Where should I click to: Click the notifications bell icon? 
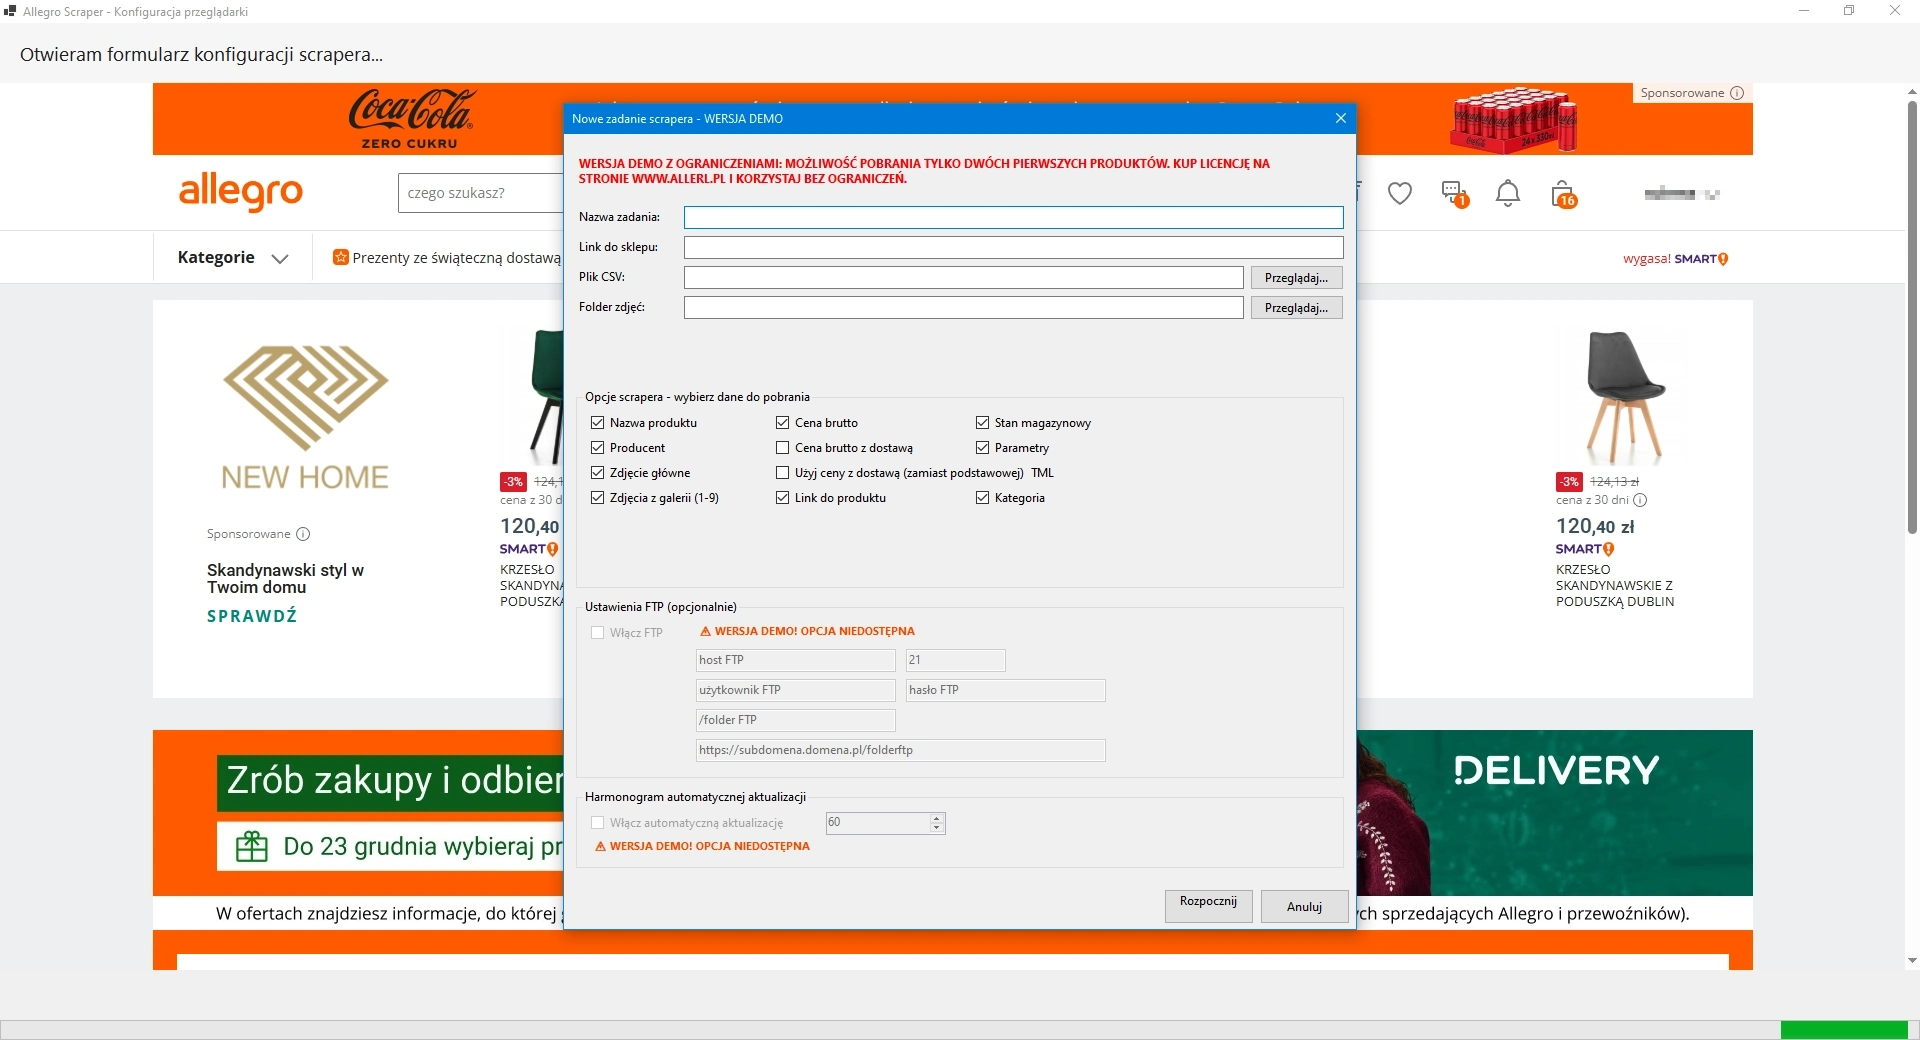coord(1507,194)
